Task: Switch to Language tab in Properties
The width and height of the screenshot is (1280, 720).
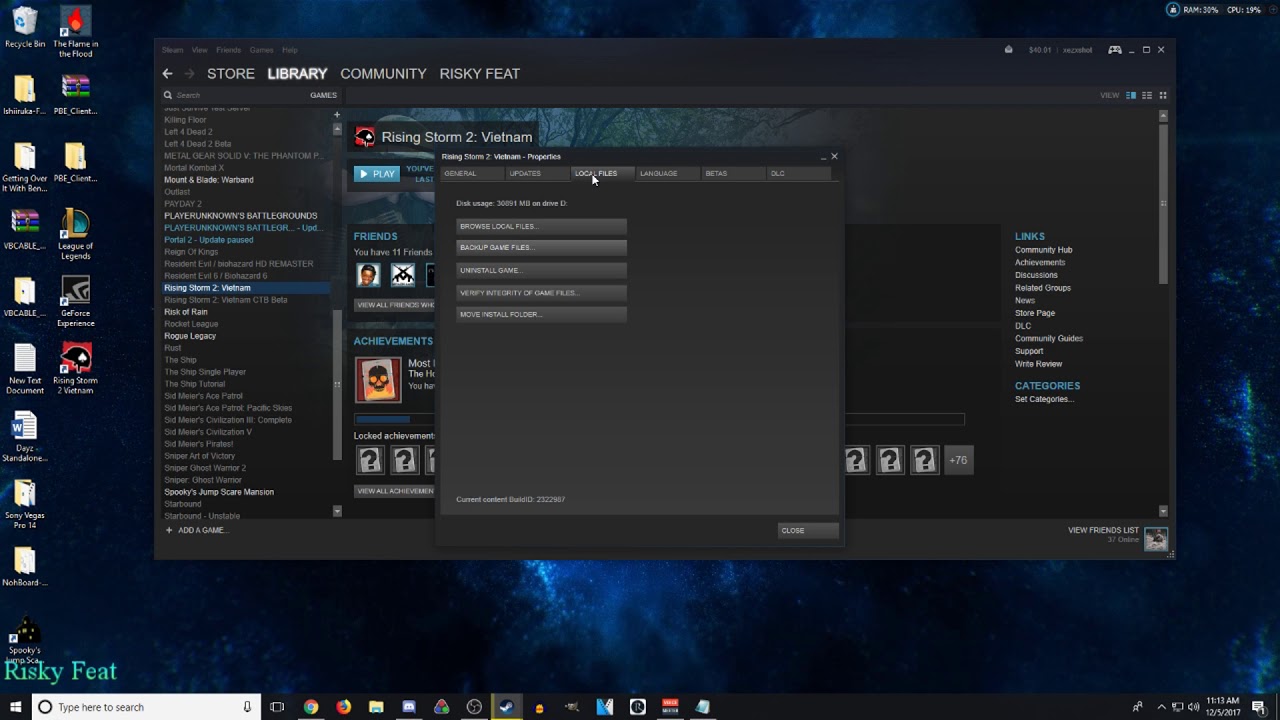Action: tap(668, 174)
